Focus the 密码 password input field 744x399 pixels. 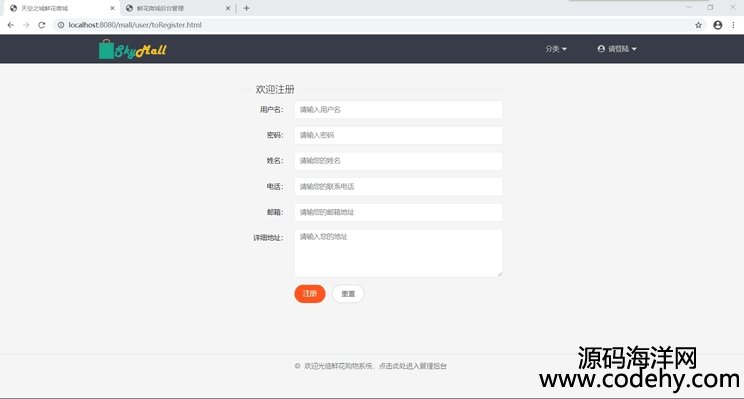pos(398,135)
